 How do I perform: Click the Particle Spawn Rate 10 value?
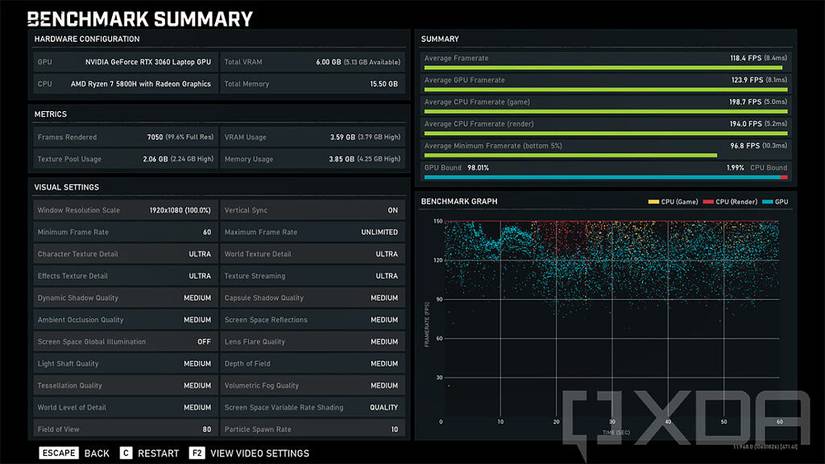(x=395, y=429)
